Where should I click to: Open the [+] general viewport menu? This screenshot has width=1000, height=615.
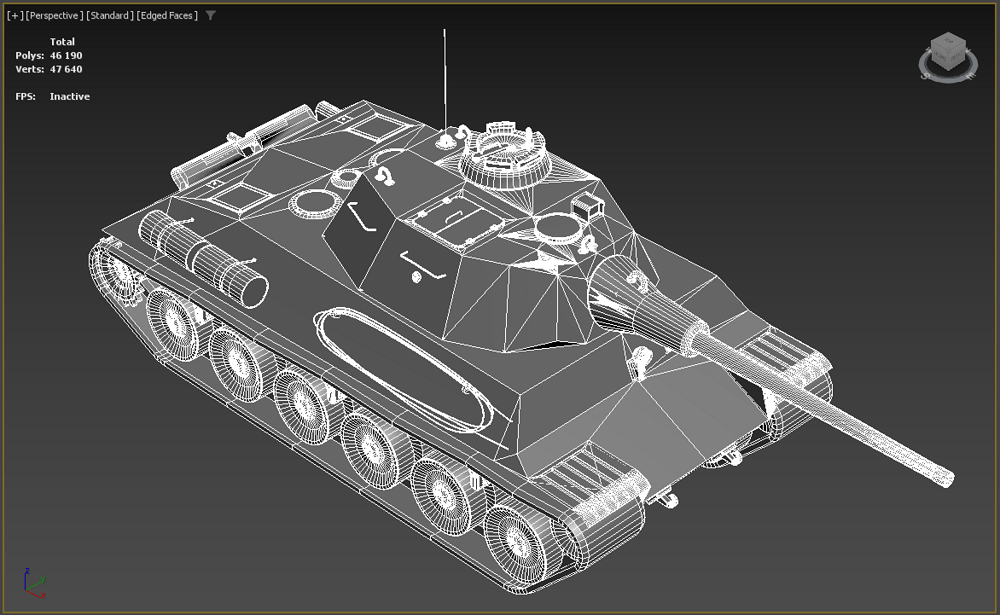(x=15, y=16)
